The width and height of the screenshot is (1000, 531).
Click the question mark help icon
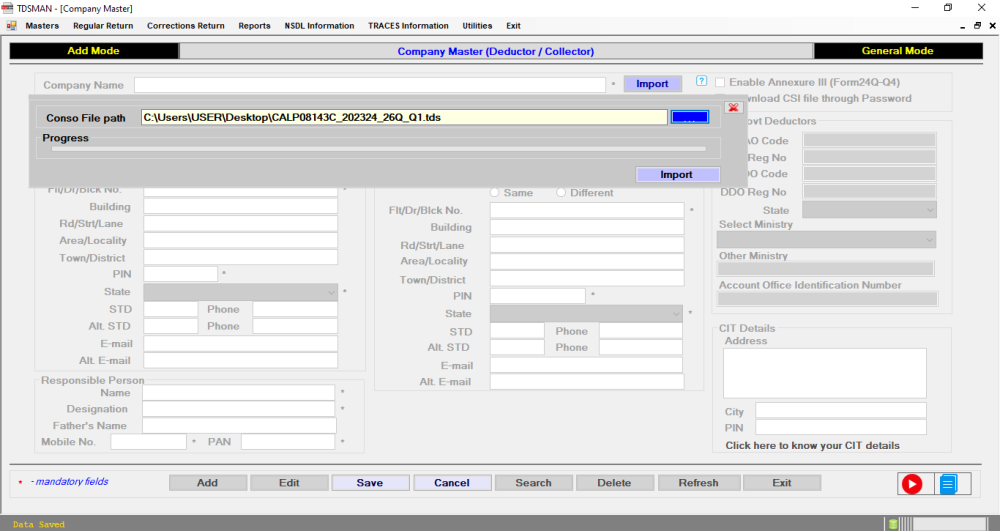click(701, 82)
